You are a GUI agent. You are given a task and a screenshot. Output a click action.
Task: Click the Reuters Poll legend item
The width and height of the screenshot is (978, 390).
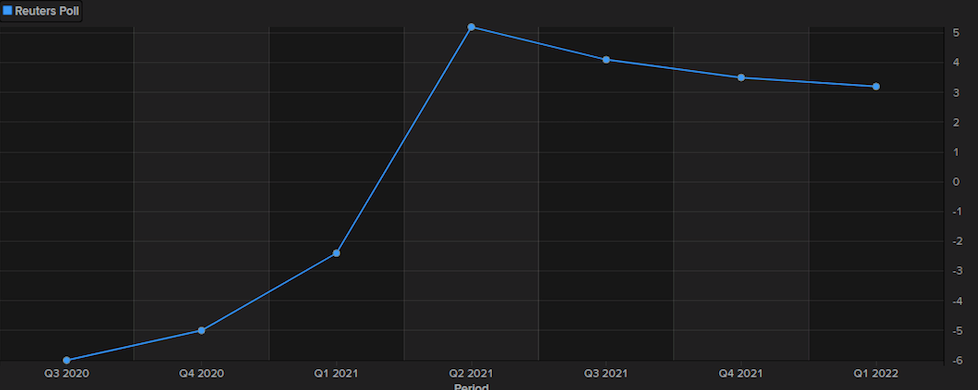point(41,11)
